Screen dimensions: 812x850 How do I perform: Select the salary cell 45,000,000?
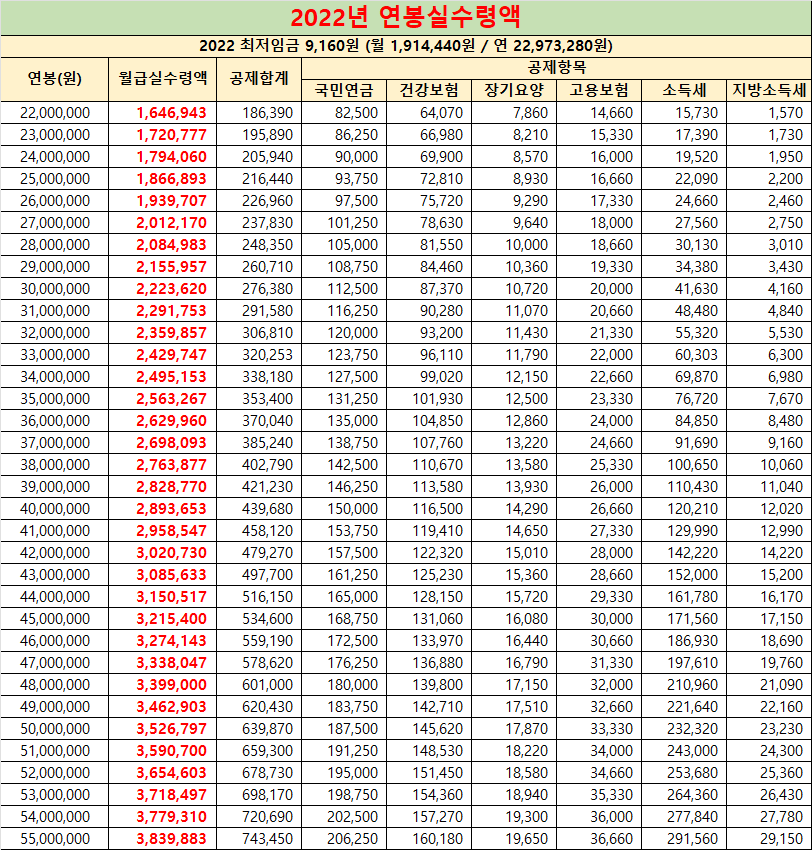click(x=55, y=619)
